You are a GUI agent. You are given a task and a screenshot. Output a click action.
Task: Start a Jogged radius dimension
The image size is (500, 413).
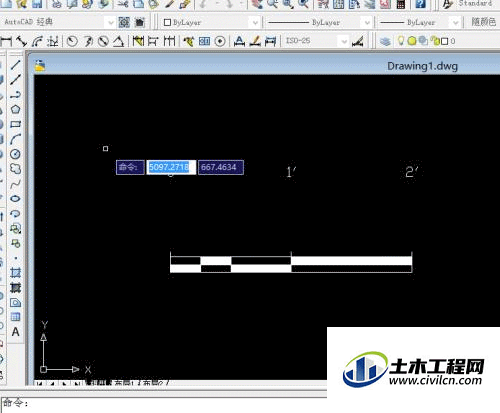[x=88, y=41]
